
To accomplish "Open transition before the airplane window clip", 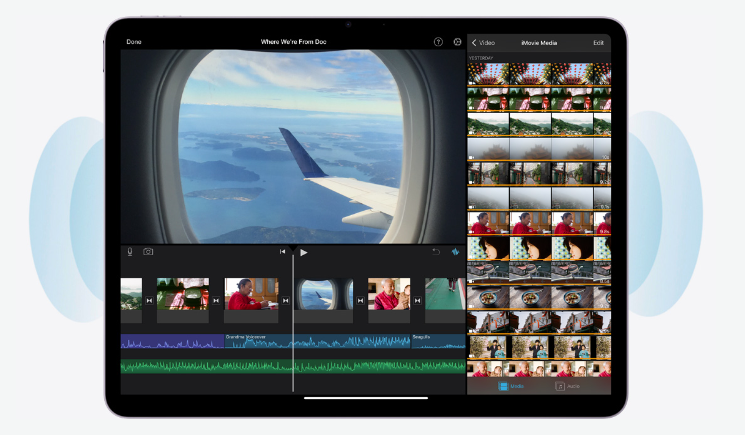I will point(286,301).
